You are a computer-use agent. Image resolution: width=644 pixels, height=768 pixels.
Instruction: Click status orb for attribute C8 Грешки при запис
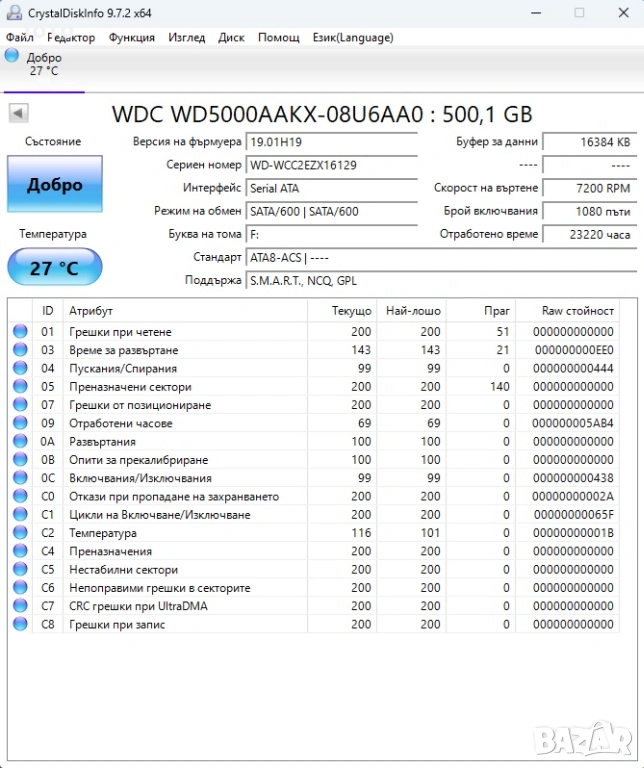[x=20, y=624]
